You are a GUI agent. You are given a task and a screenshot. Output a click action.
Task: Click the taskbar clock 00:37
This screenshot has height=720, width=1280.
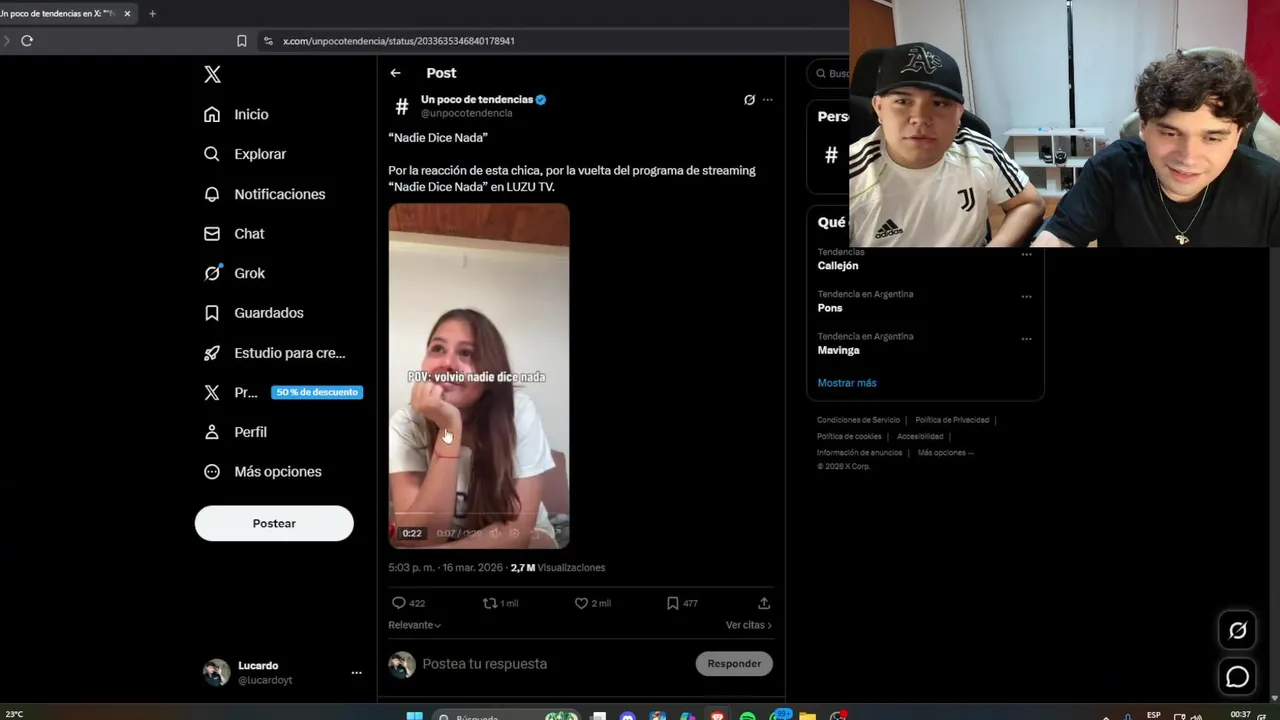(x=1241, y=715)
